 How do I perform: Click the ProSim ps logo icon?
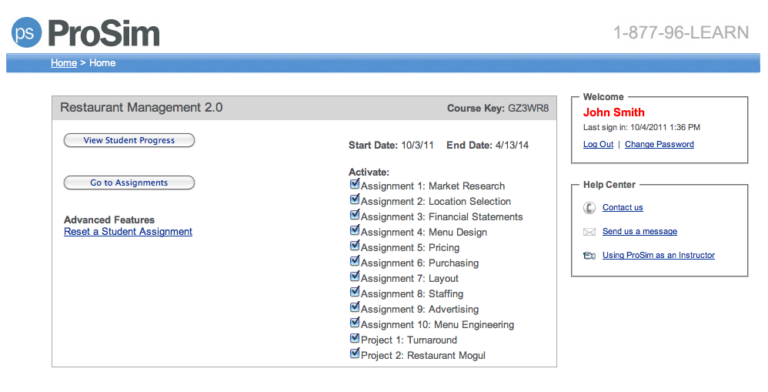coord(26,32)
